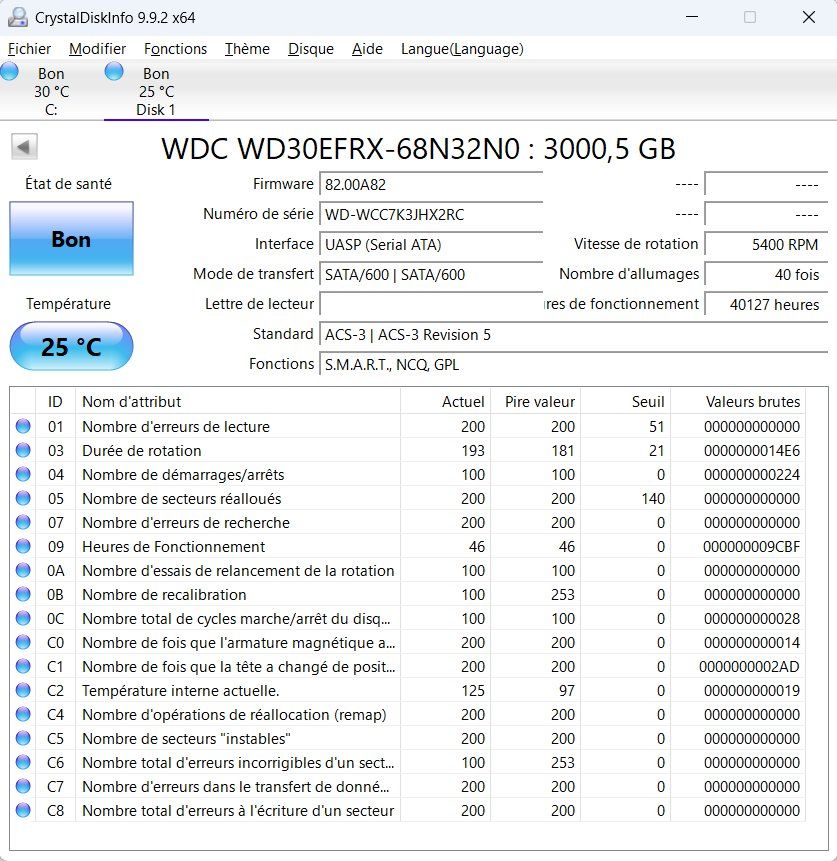Click status orb for attribute C6
The height and width of the screenshot is (861, 837).
(x=23, y=762)
